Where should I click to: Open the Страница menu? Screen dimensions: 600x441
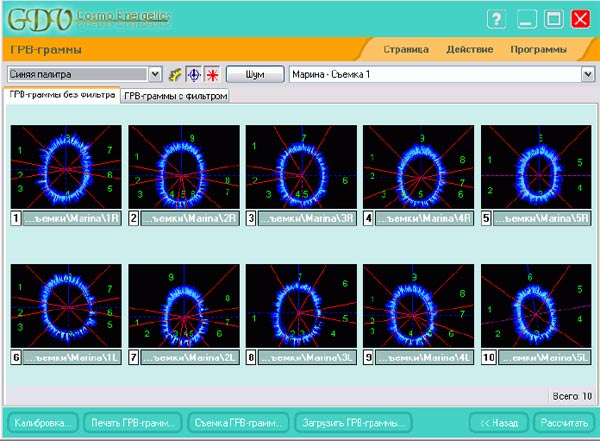point(406,49)
